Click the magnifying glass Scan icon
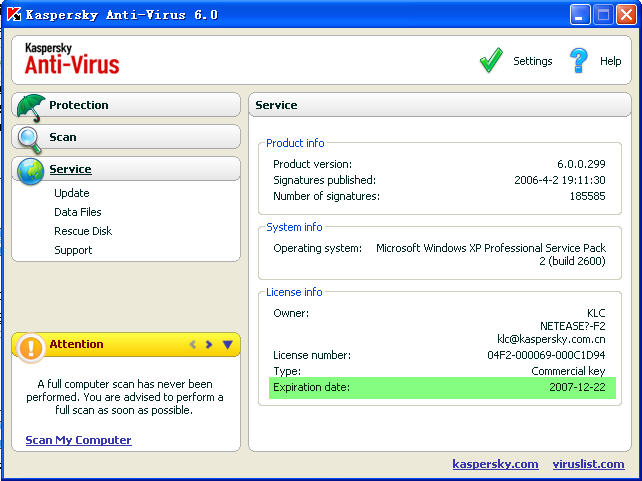 [29, 140]
